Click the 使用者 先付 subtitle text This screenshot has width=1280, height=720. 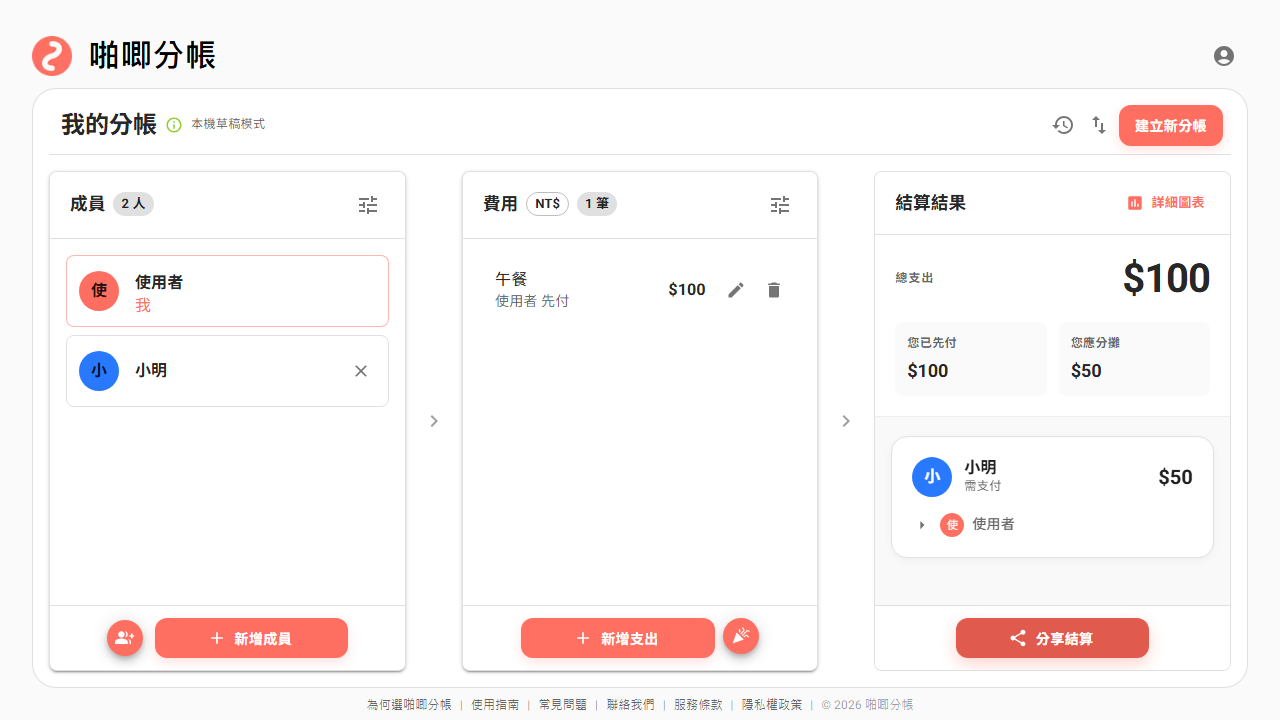[532, 301]
